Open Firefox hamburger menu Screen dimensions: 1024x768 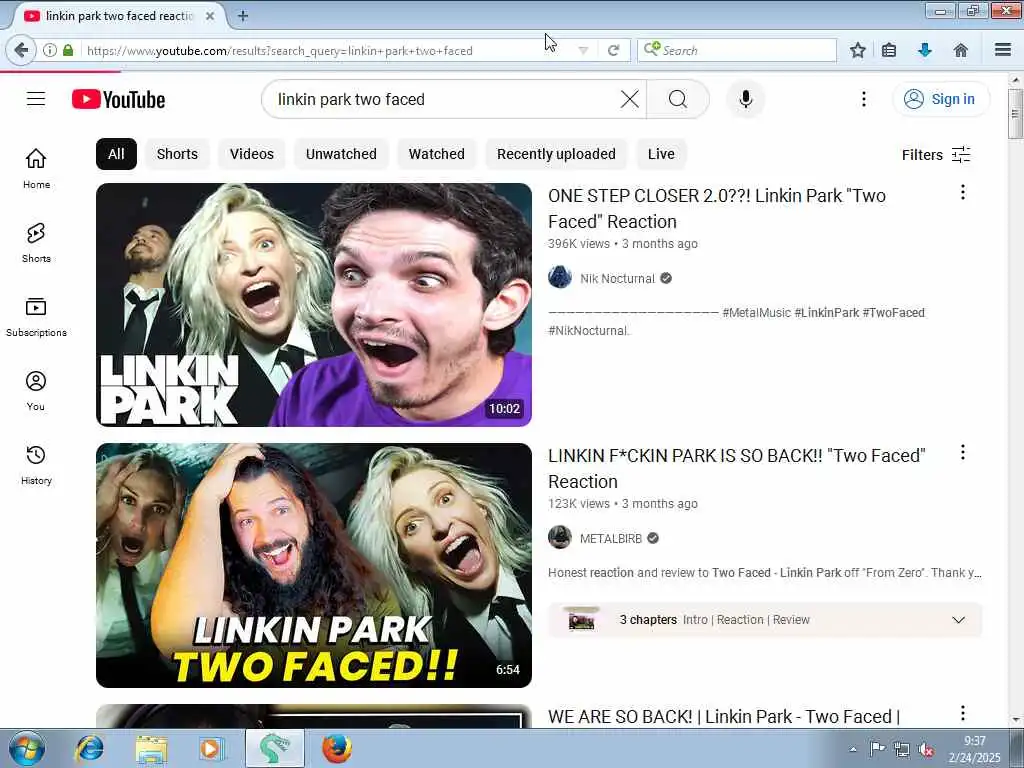coord(1003,50)
